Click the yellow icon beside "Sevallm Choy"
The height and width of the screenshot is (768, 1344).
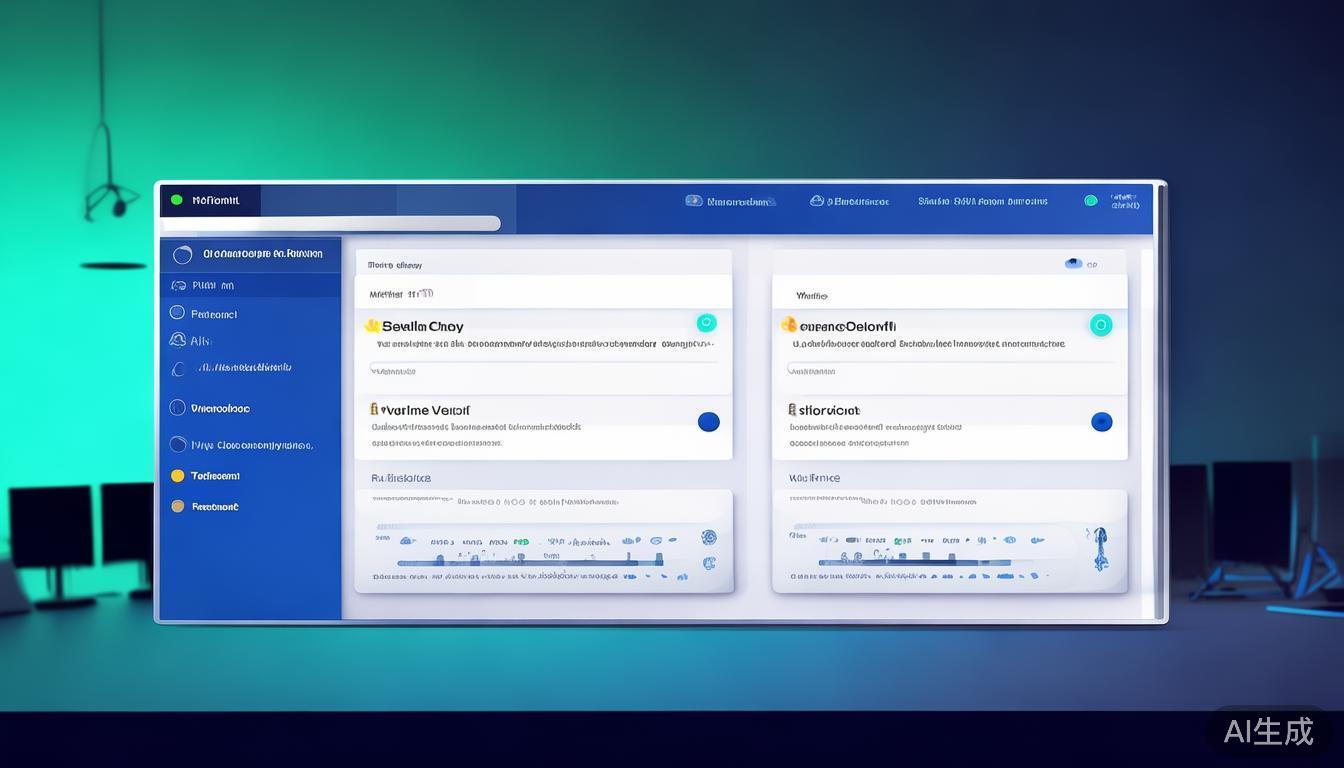(372, 326)
